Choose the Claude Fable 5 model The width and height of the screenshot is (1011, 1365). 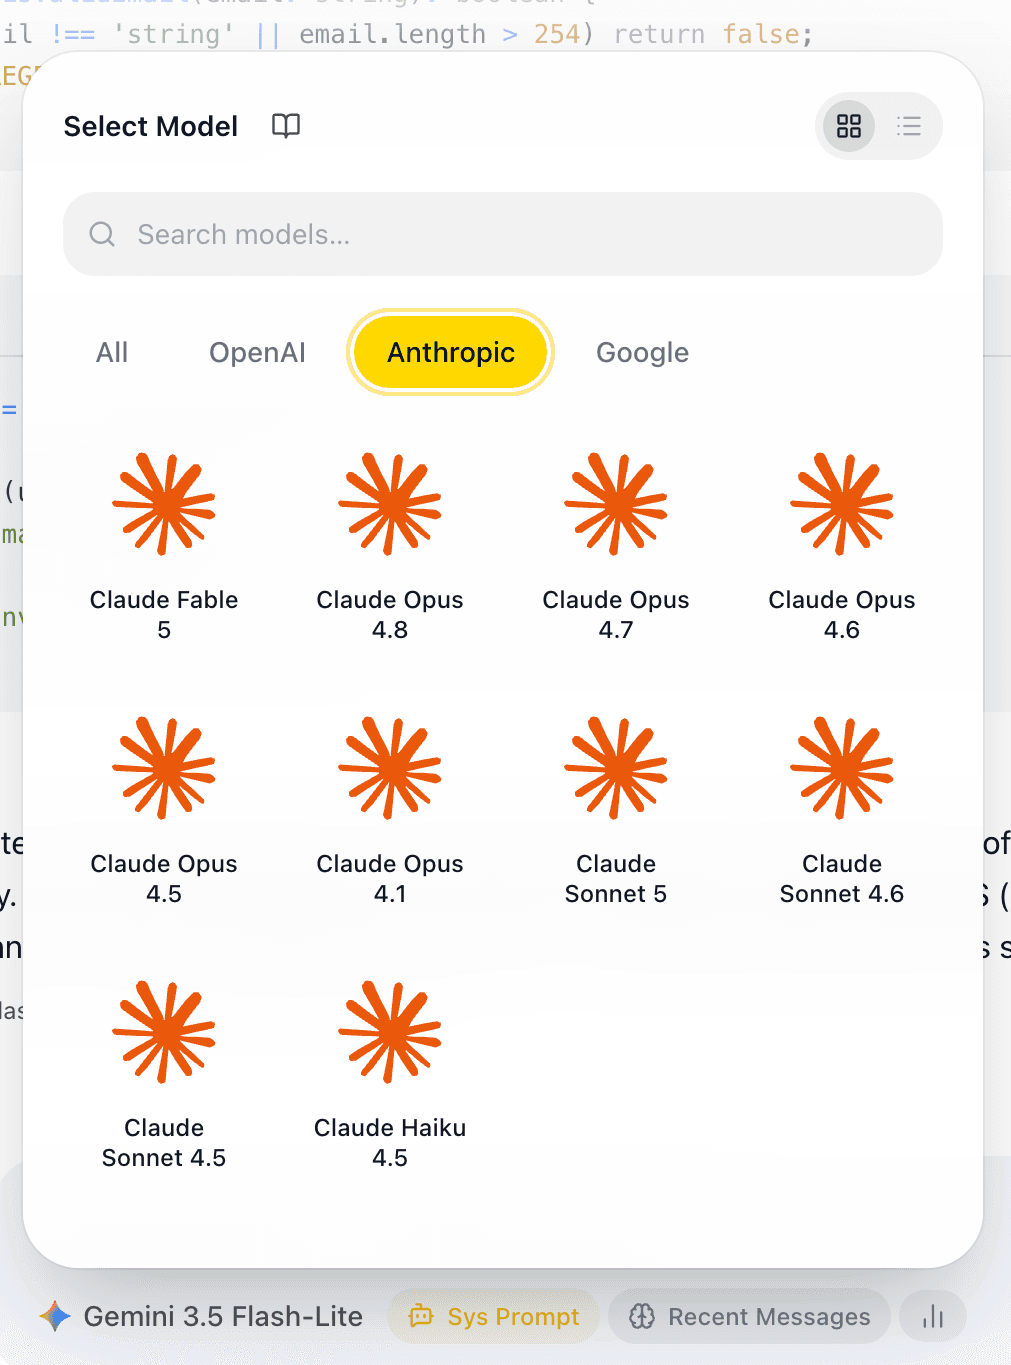(x=164, y=546)
